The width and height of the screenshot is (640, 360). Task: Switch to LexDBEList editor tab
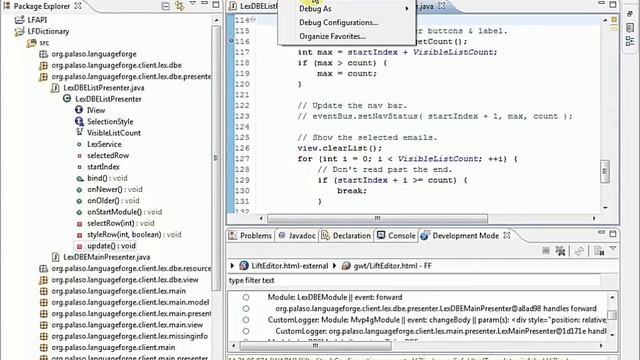click(x=253, y=6)
